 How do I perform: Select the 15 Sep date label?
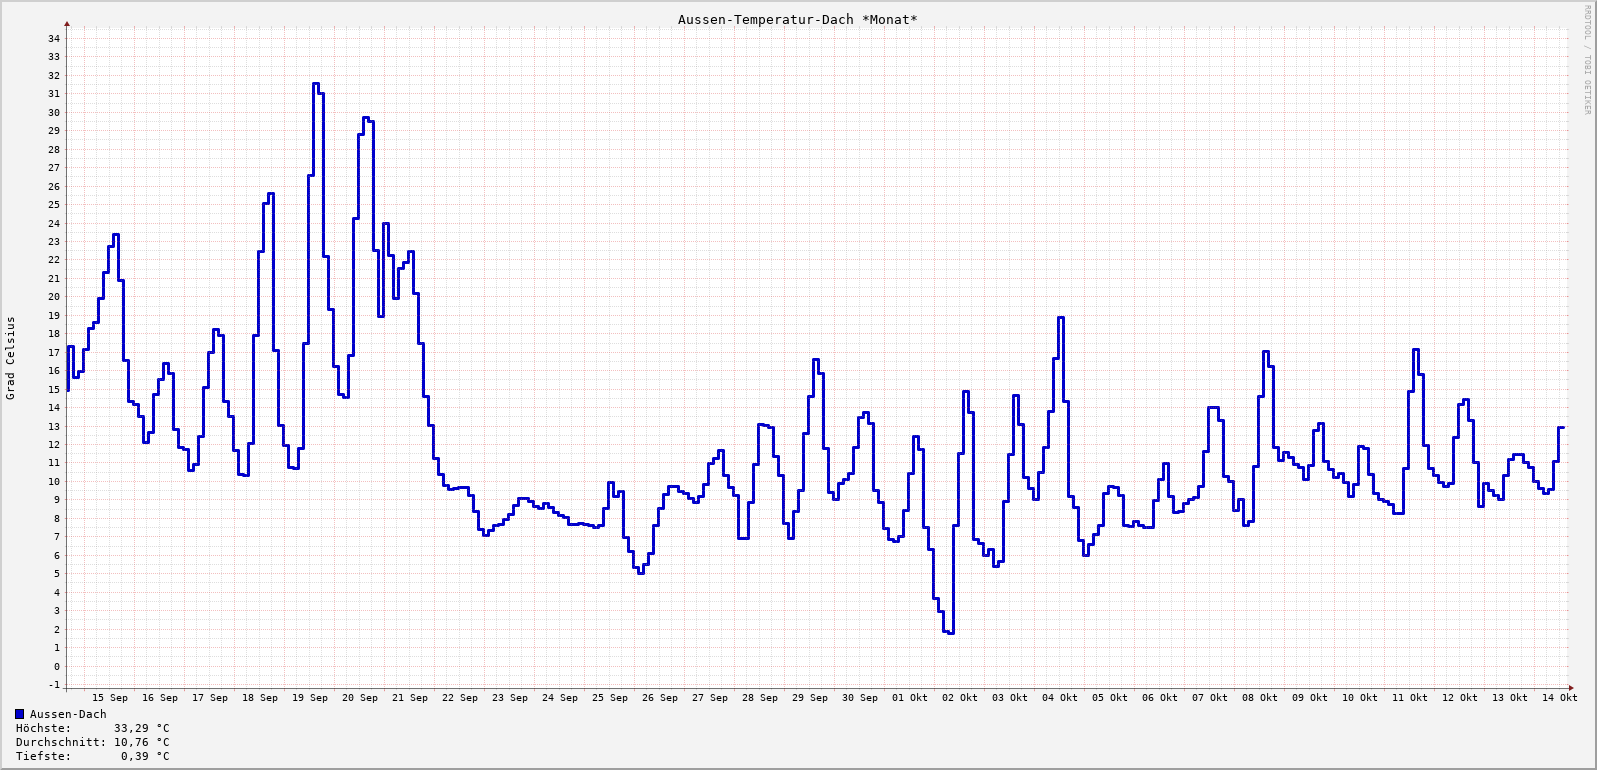point(110,698)
